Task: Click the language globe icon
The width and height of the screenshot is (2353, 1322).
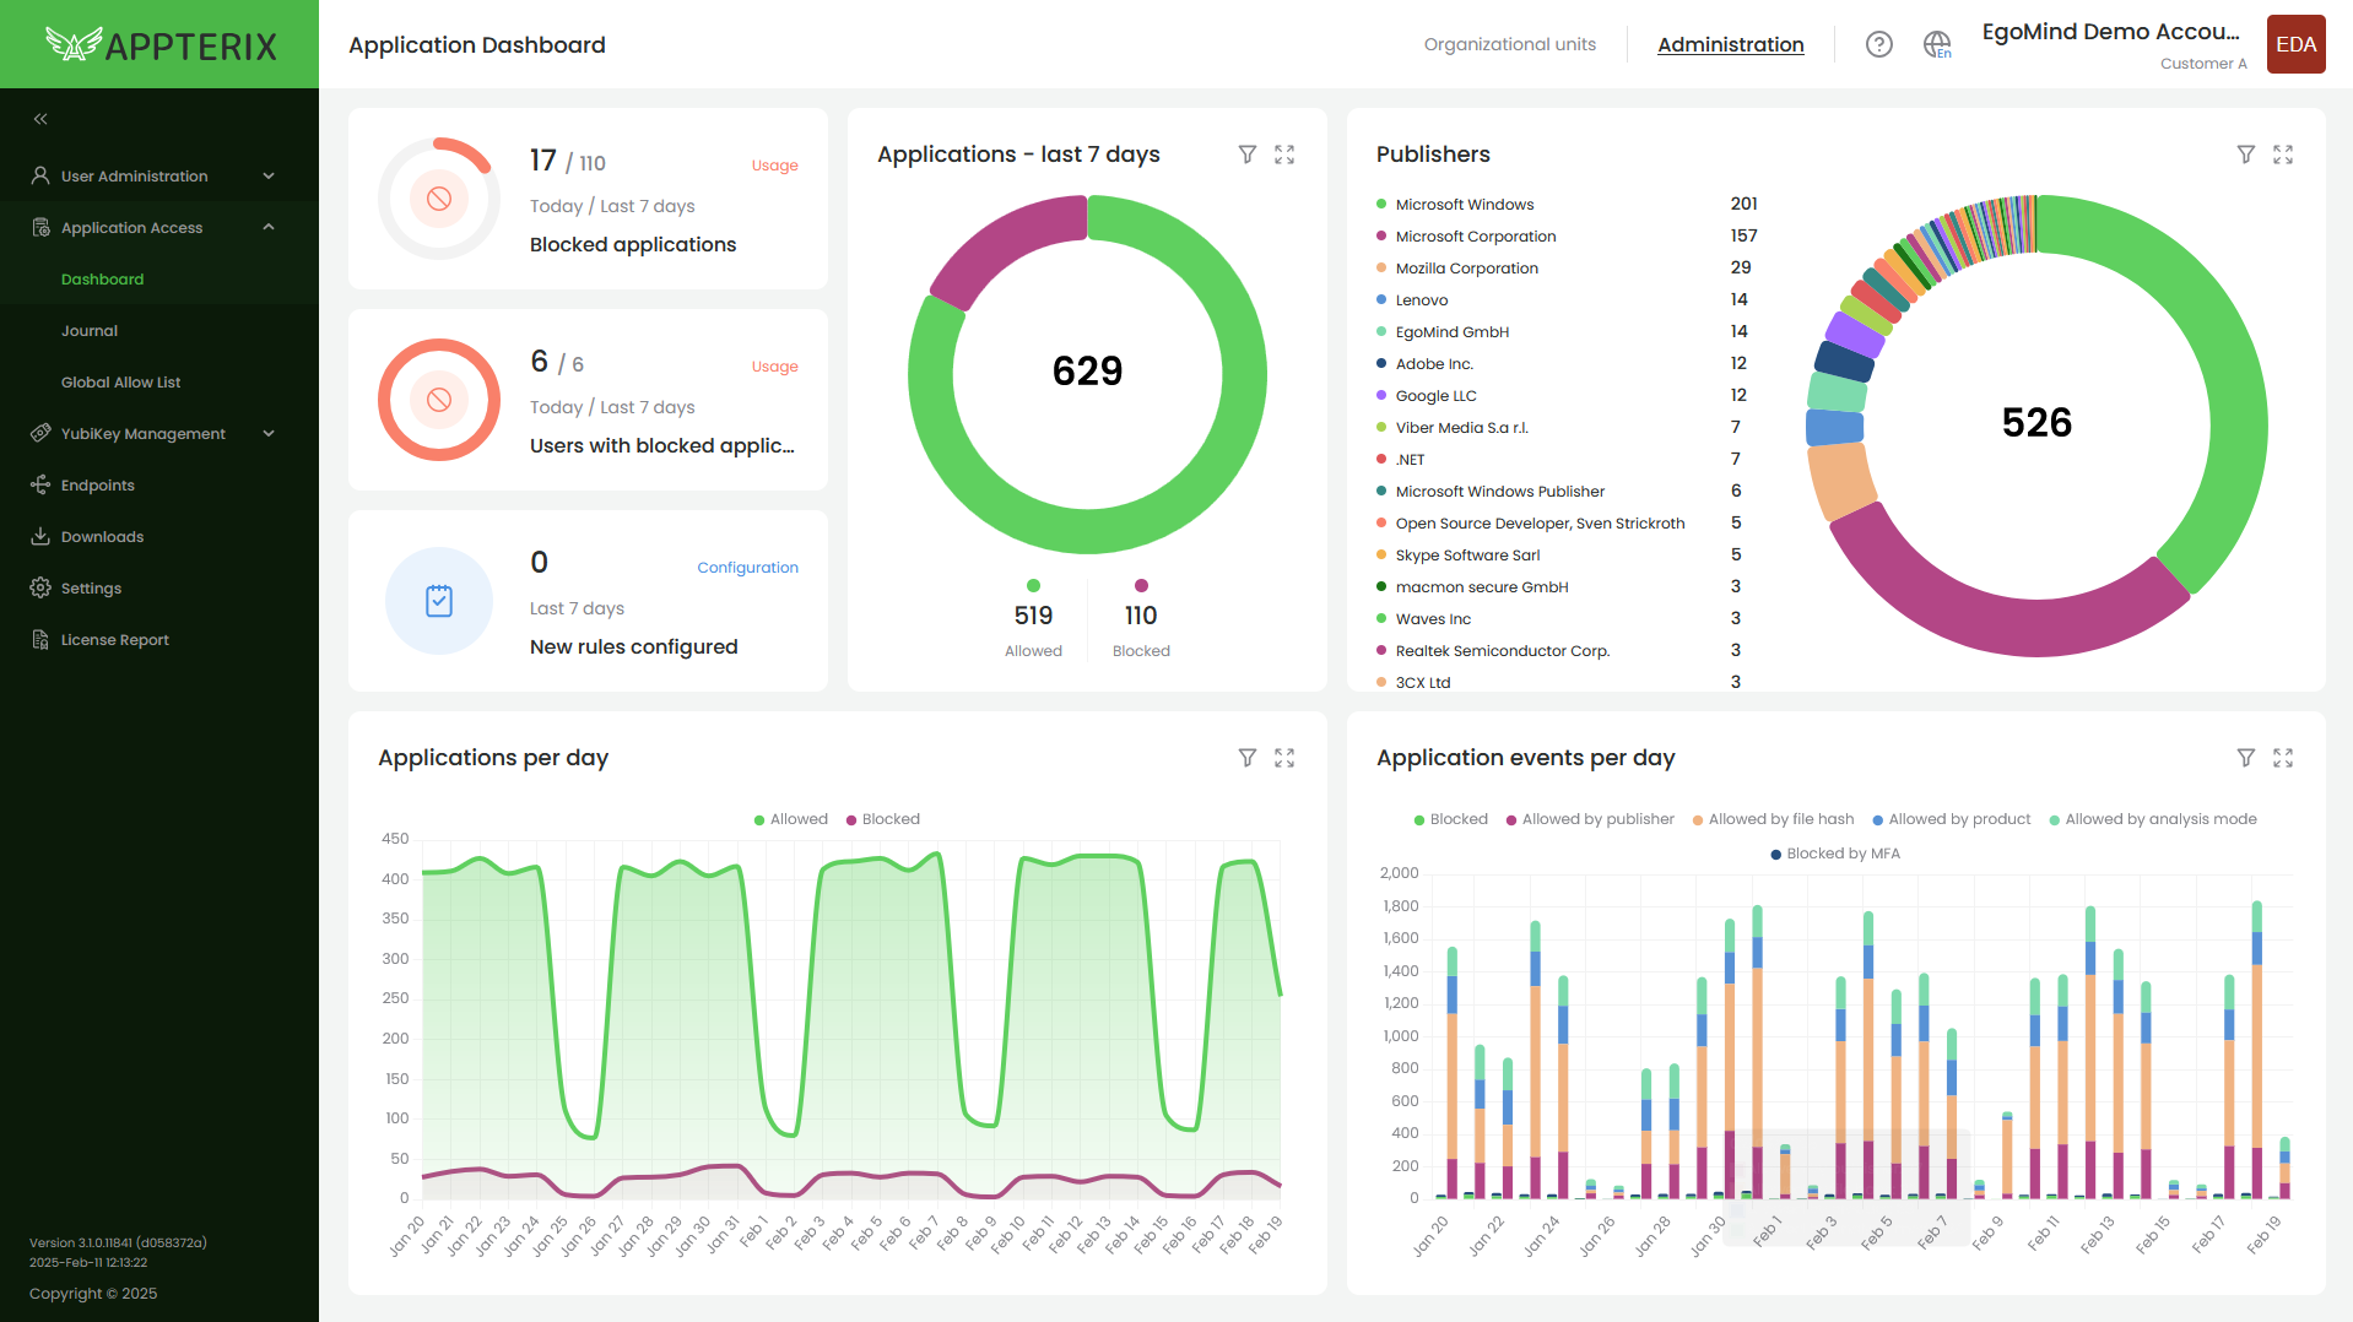Action: click(x=1936, y=44)
